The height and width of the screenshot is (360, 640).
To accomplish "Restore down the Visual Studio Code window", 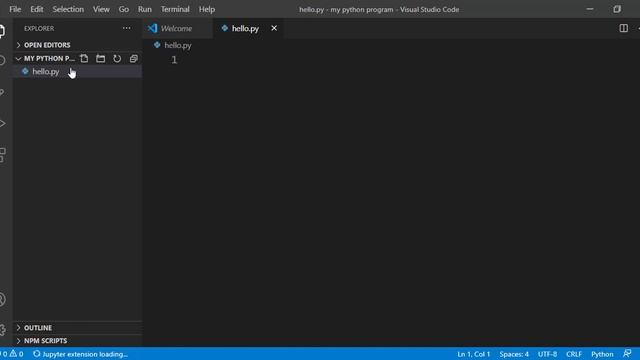I will [617, 9].
